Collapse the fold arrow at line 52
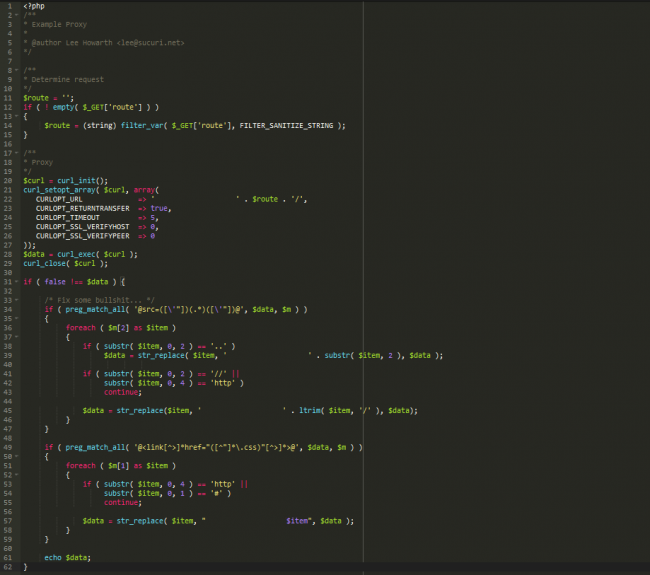650x575 pixels. pos(18,474)
